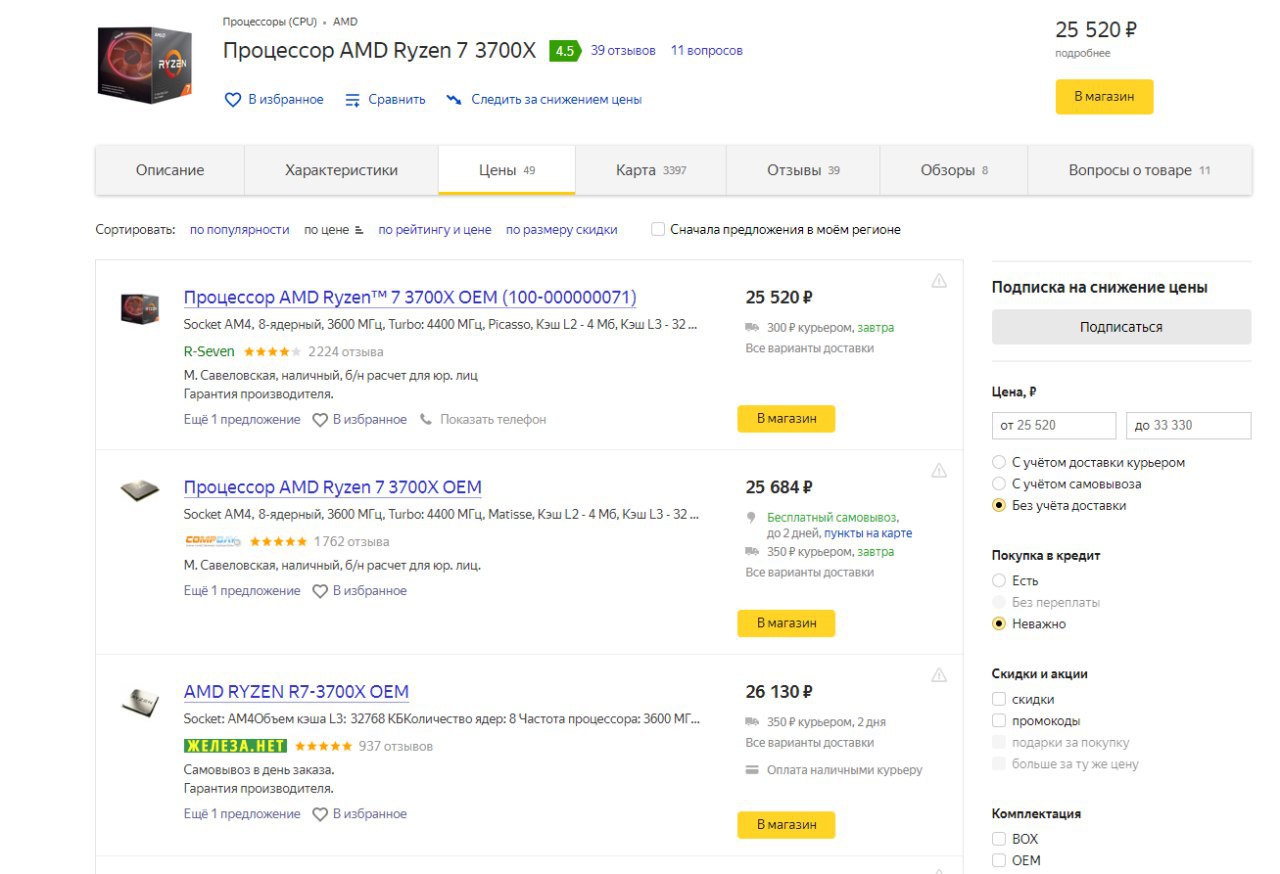Click 'Все варианты доставки' under 25 520 ₽
This screenshot has width=1280, height=874.
(810, 349)
